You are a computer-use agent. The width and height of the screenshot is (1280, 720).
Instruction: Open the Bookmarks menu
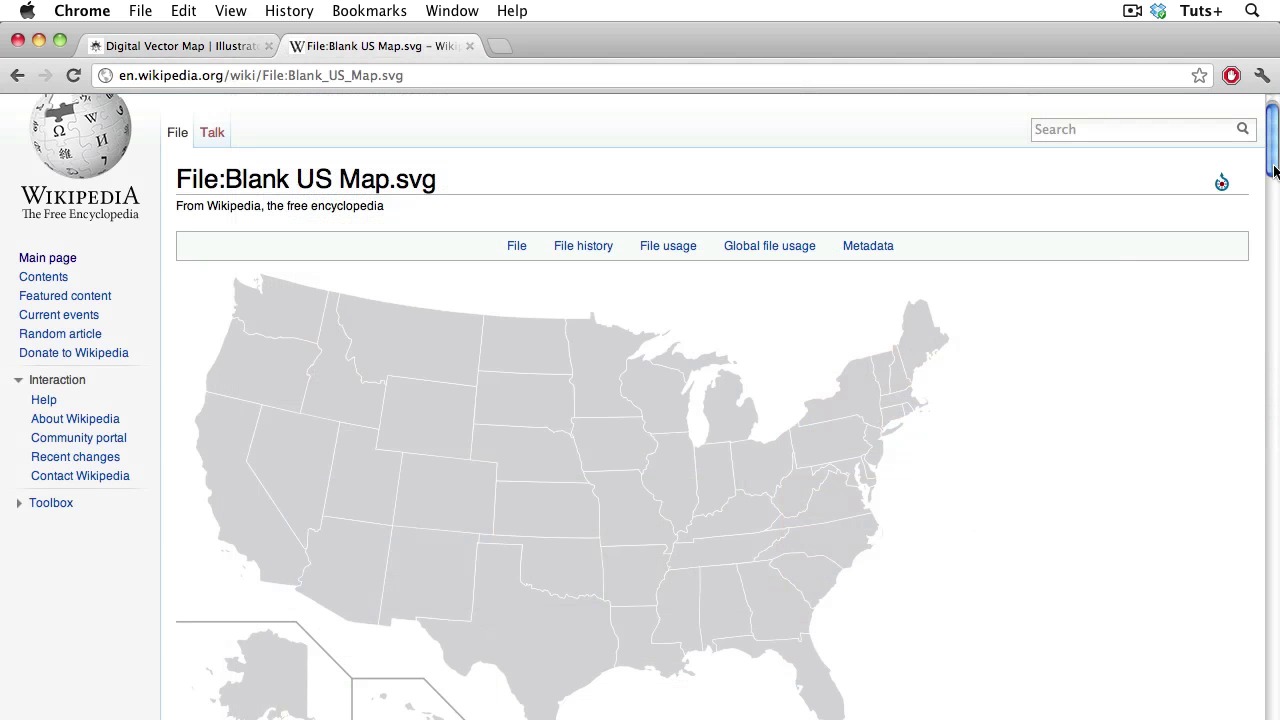tap(369, 11)
